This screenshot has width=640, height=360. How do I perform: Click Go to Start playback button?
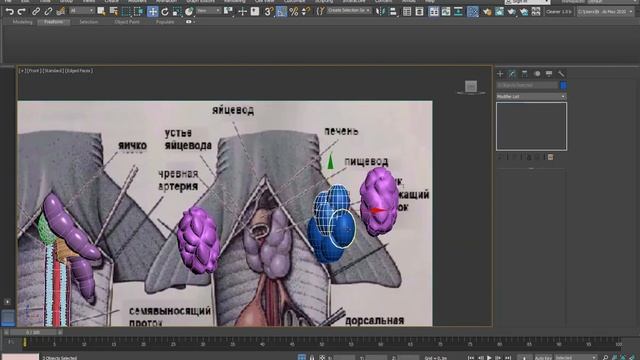tap(471, 358)
